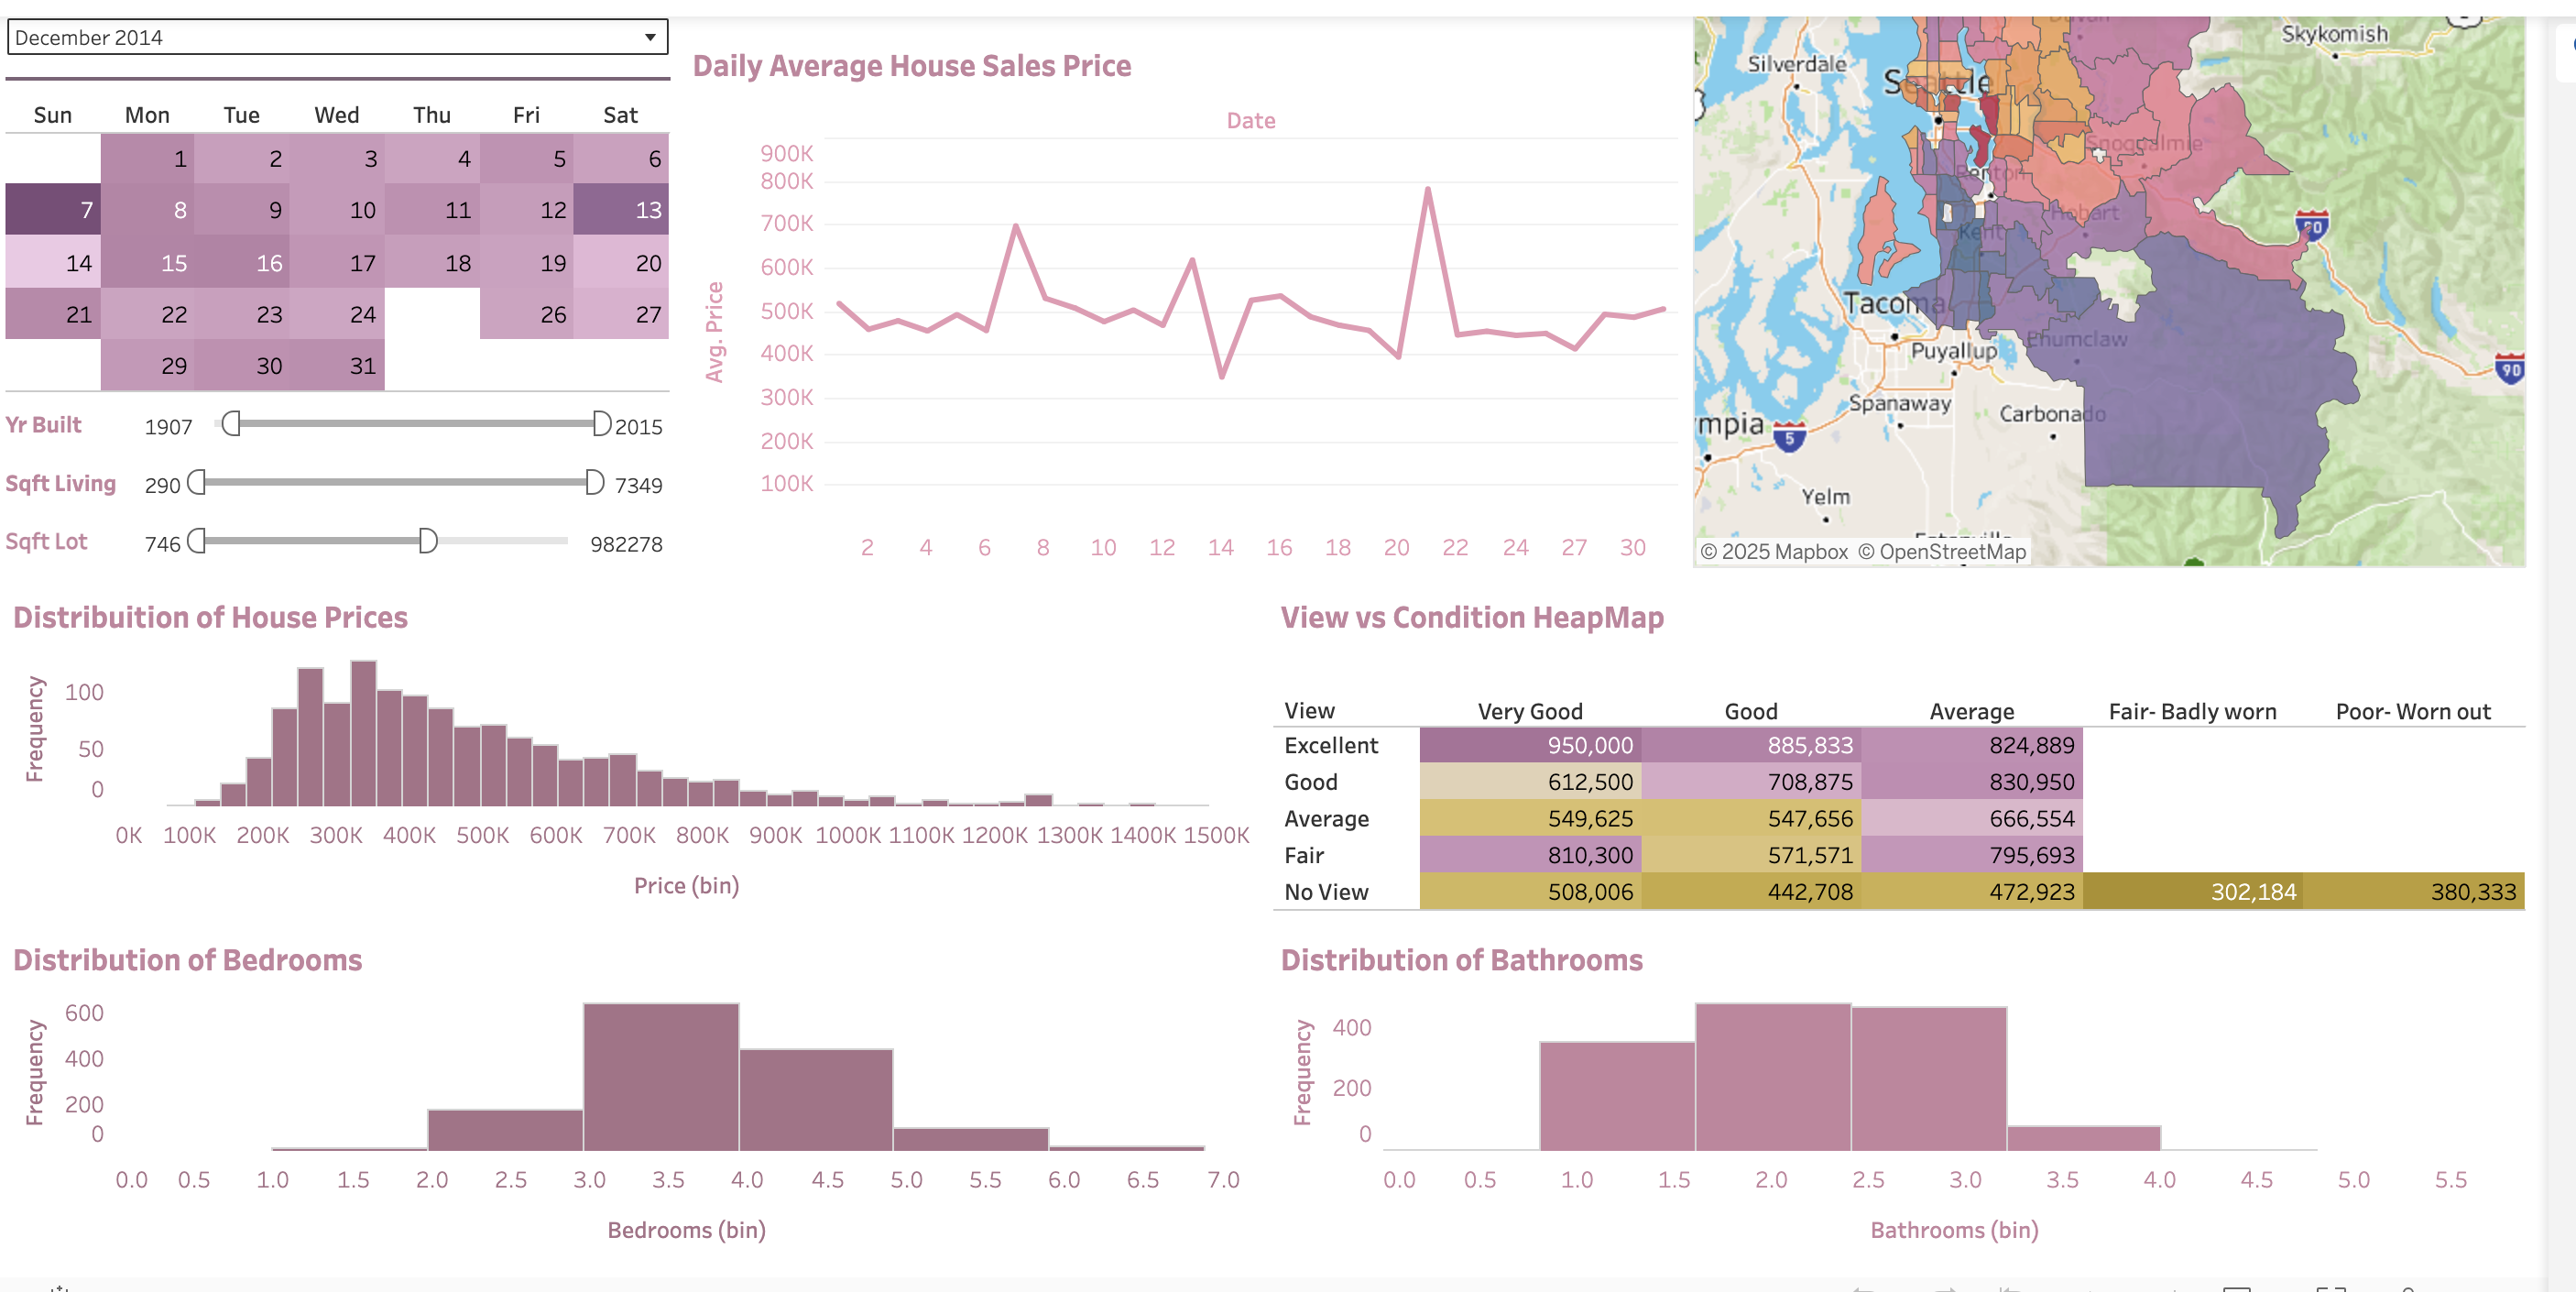This screenshot has width=2576, height=1292.
Task: Click the Poor- Worn out column header
Action: [x=2413, y=711]
